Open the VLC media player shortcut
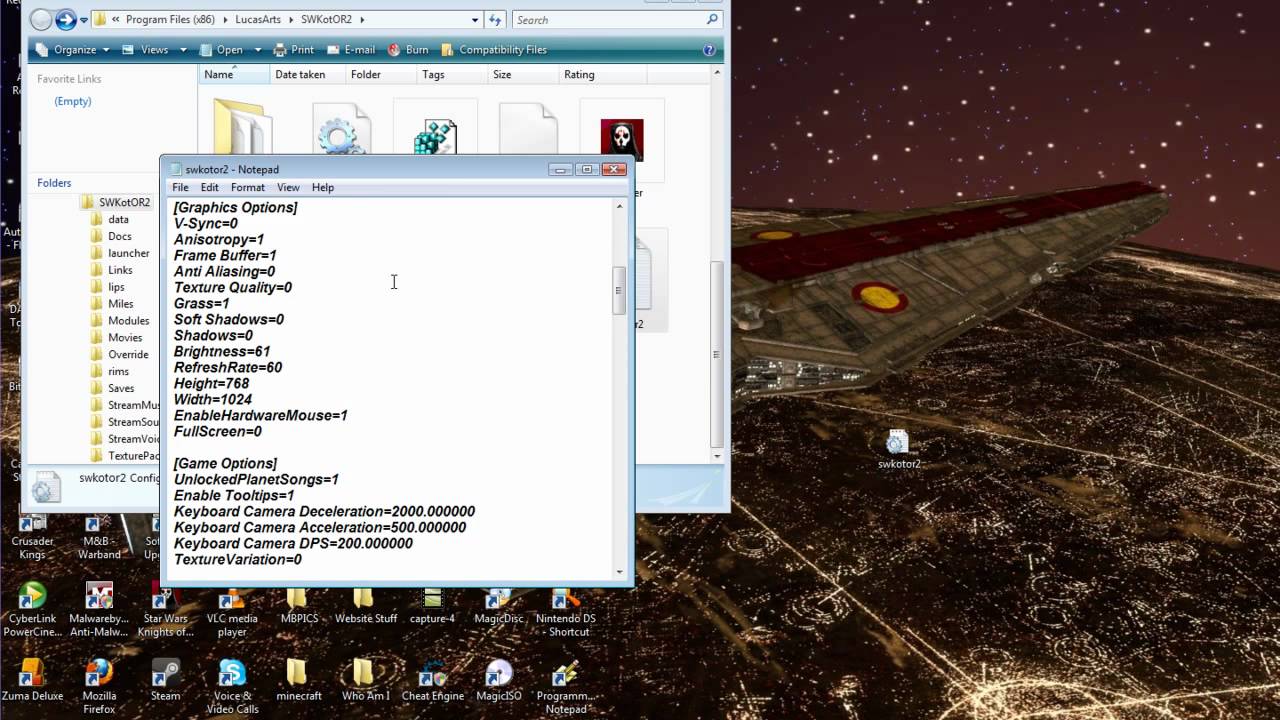The height and width of the screenshot is (720, 1280). point(232,610)
